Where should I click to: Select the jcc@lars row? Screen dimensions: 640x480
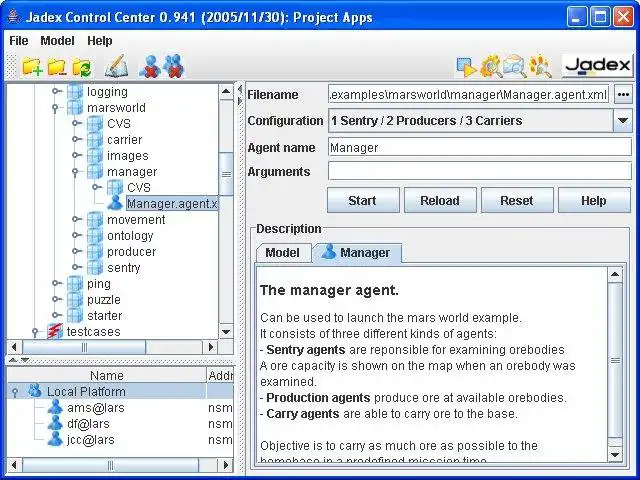coord(120,439)
